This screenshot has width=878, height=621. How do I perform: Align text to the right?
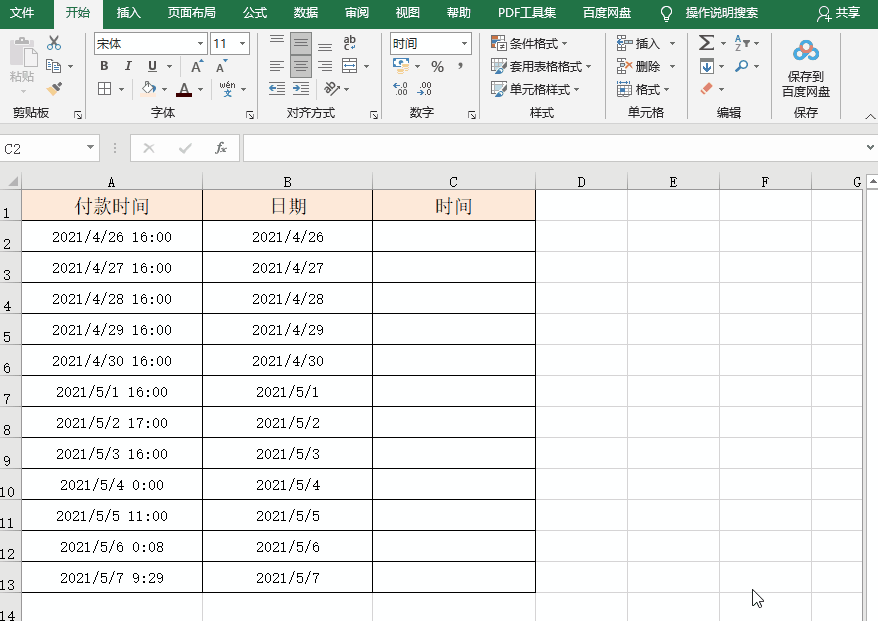[325, 66]
